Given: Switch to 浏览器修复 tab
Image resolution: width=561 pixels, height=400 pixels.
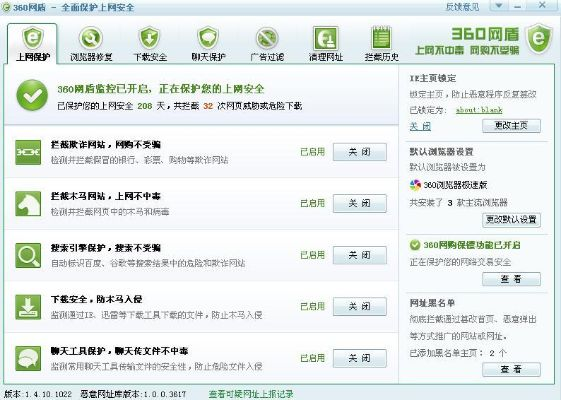Looking at the screenshot, I should 91,44.
